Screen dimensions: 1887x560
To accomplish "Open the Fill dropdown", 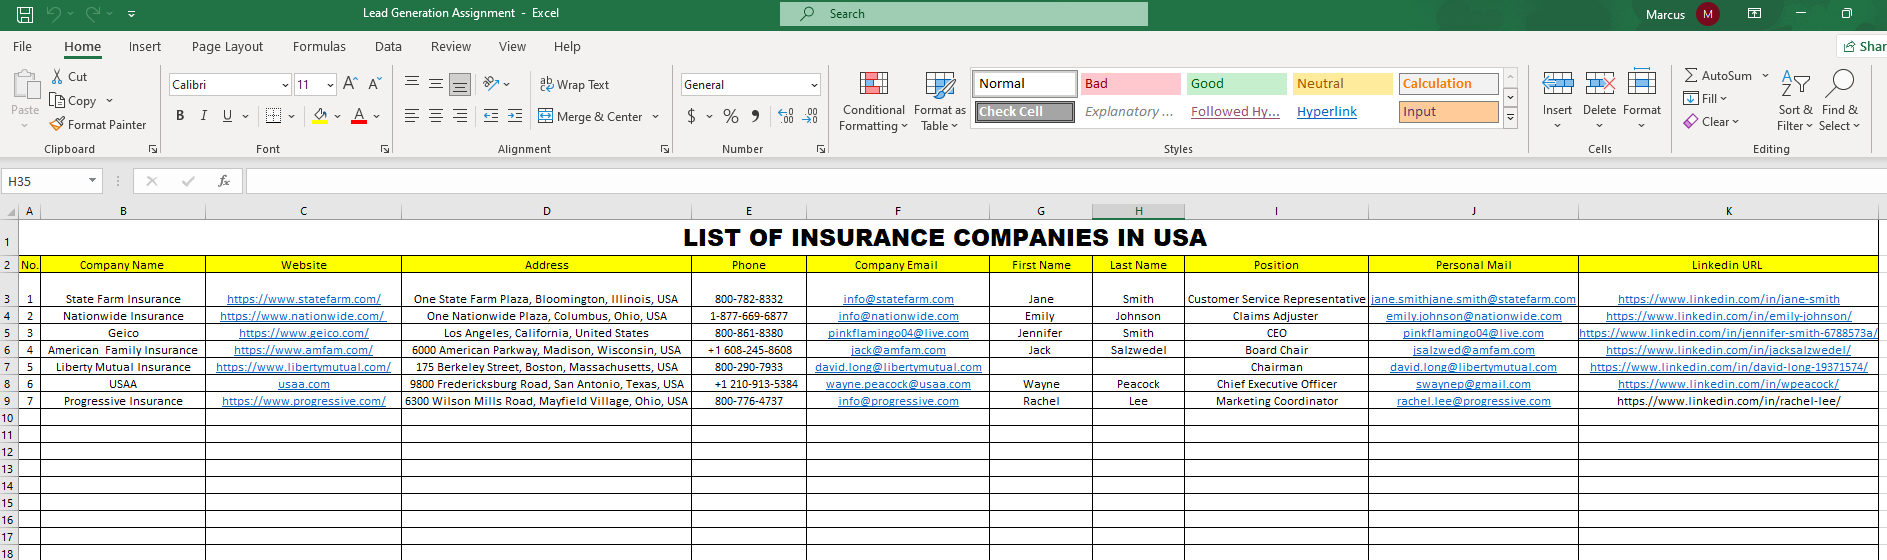I will point(1705,99).
